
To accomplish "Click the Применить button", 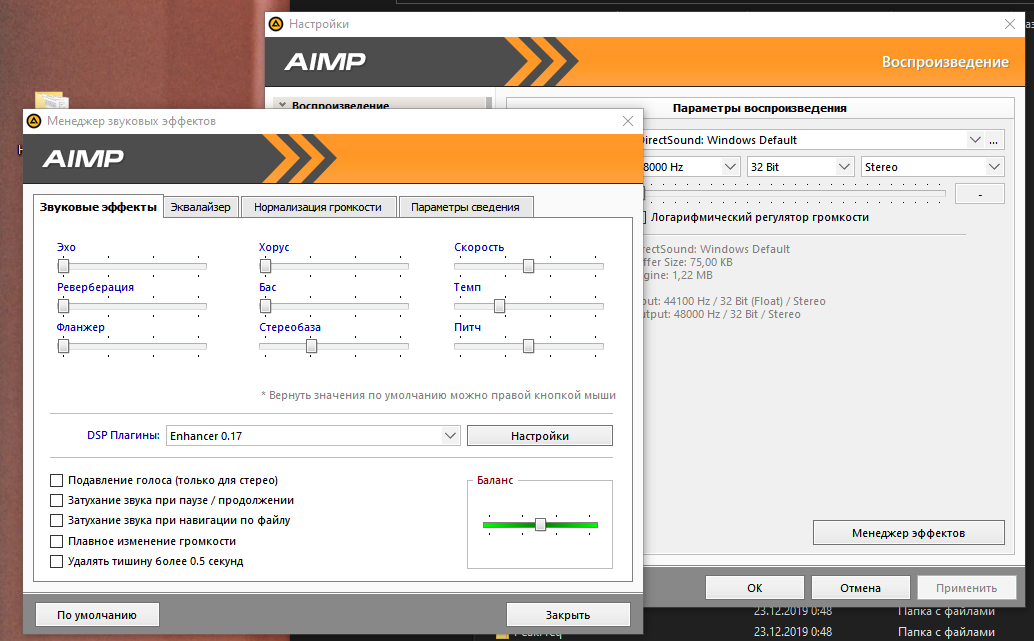I will pyautogui.click(x=966, y=588).
